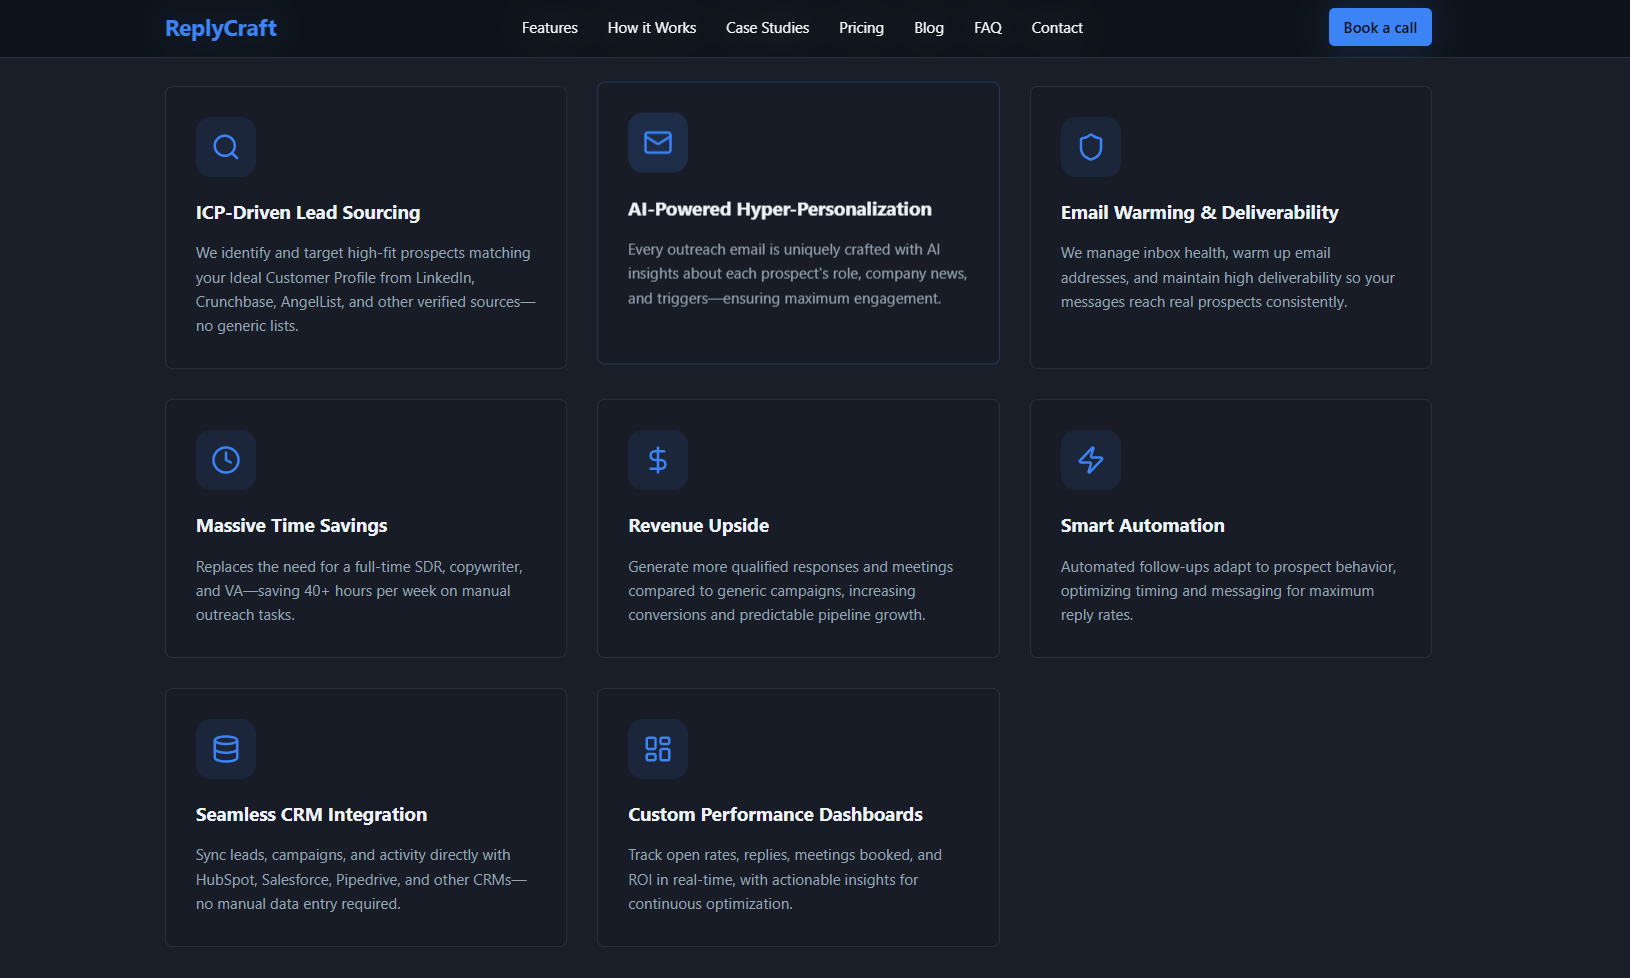This screenshot has height=978, width=1630.
Task: Visit the FAQ section
Action: tap(987, 28)
